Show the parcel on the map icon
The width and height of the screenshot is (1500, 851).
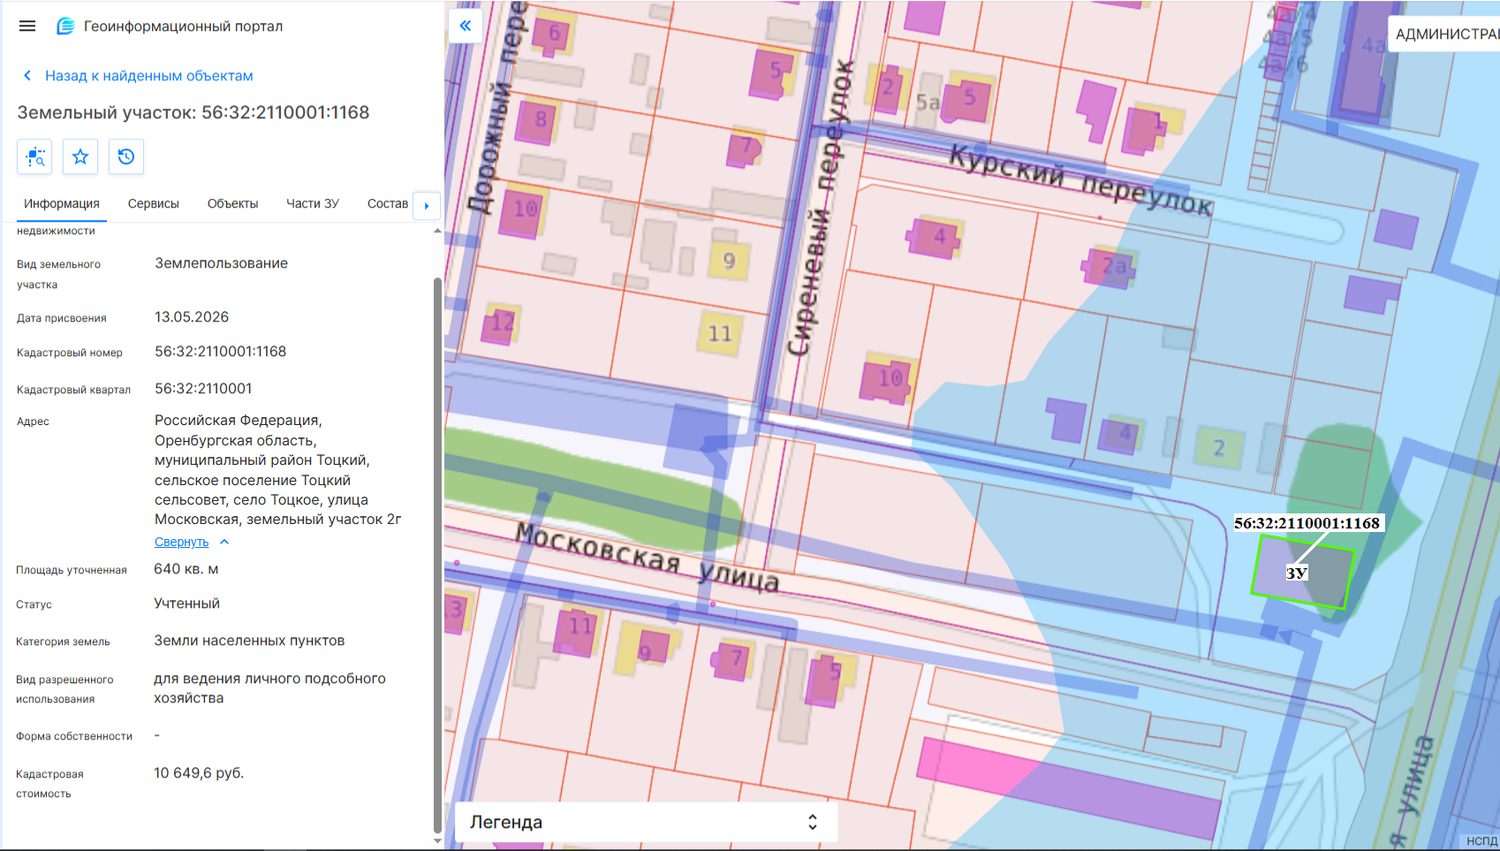[x=35, y=157]
